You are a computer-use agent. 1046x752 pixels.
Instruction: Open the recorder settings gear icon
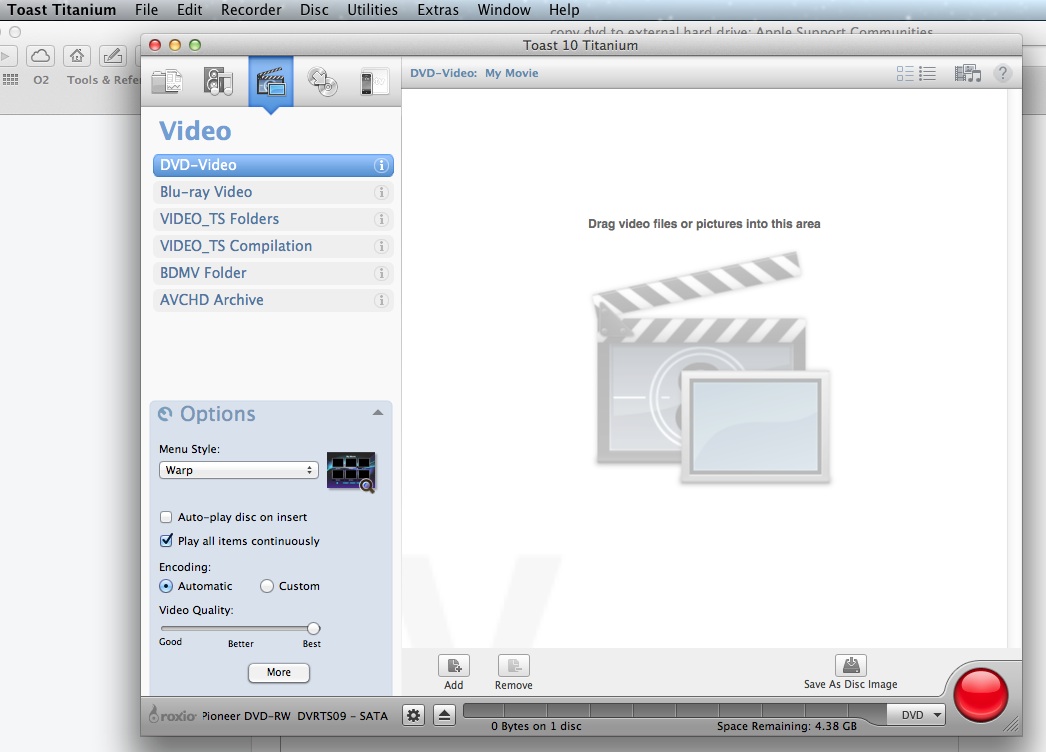(x=413, y=714)
